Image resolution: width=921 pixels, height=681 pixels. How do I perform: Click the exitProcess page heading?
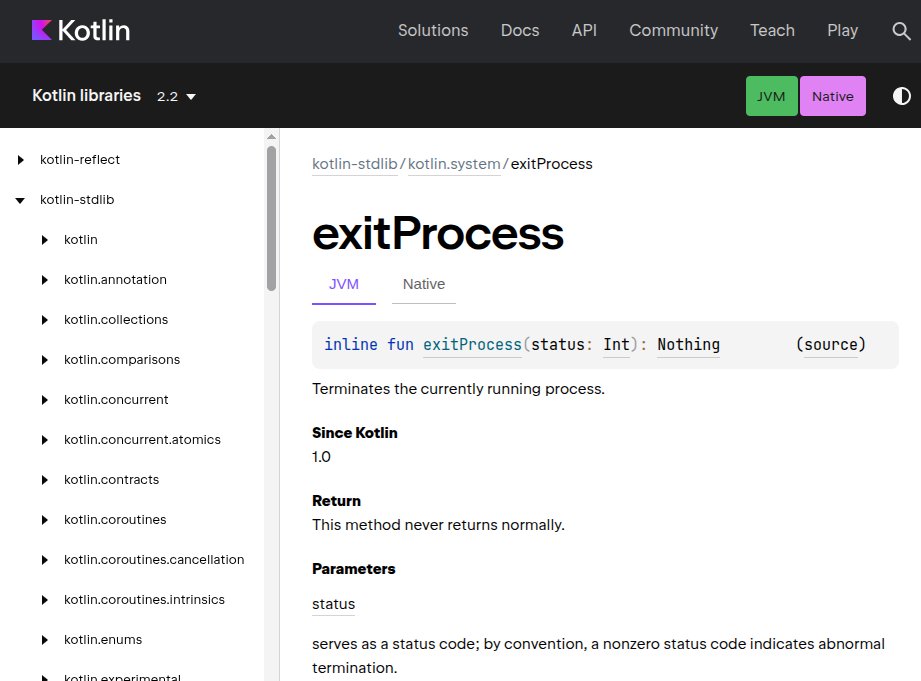pos(438,233)
